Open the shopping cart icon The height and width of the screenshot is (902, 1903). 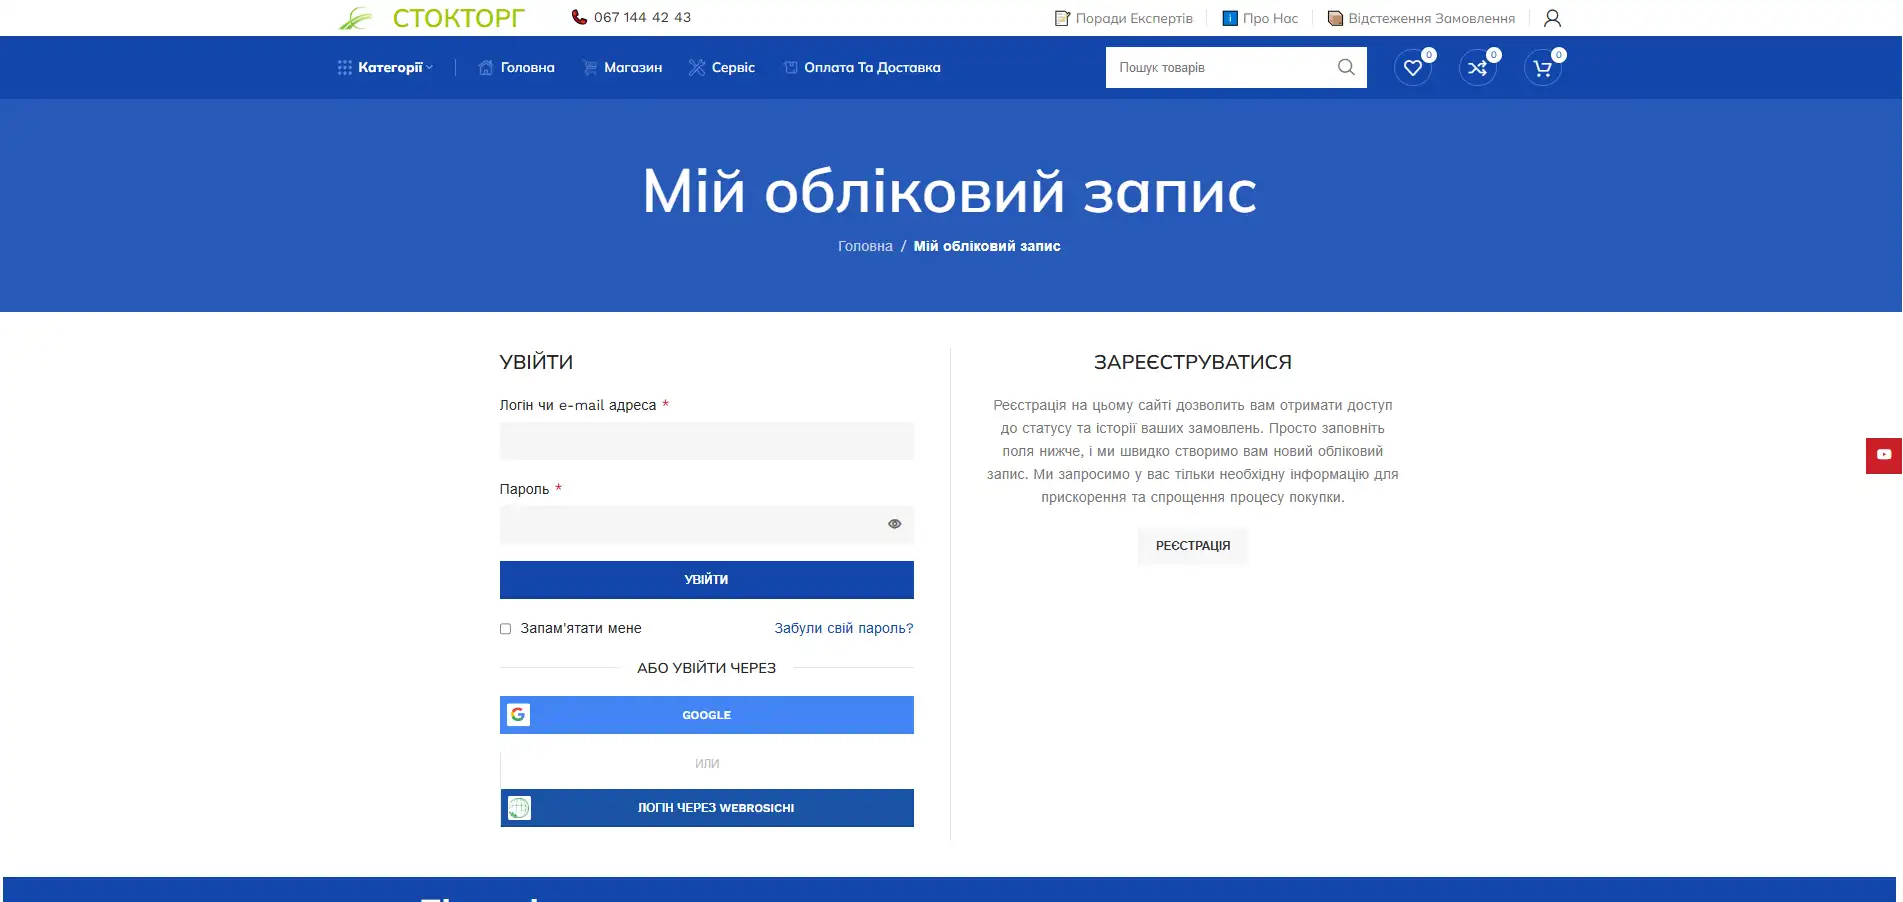click(1543, 68)
